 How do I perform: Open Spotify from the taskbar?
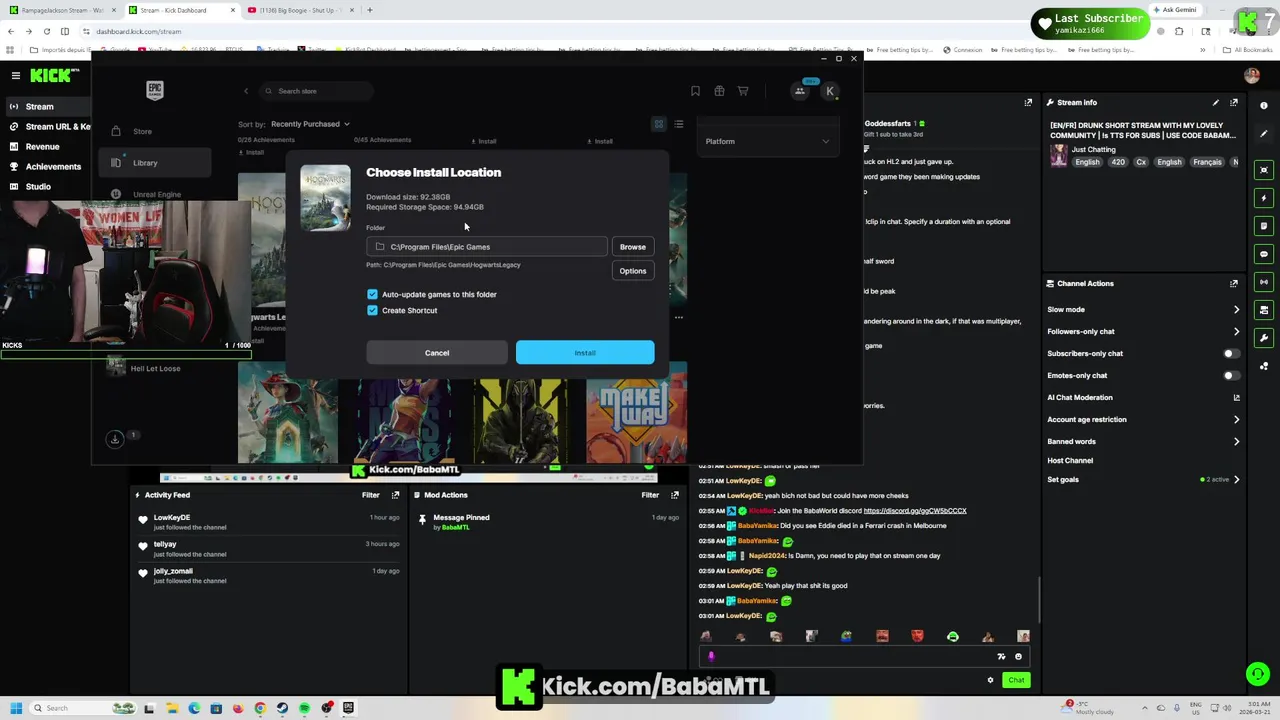[x=304, y=708]
